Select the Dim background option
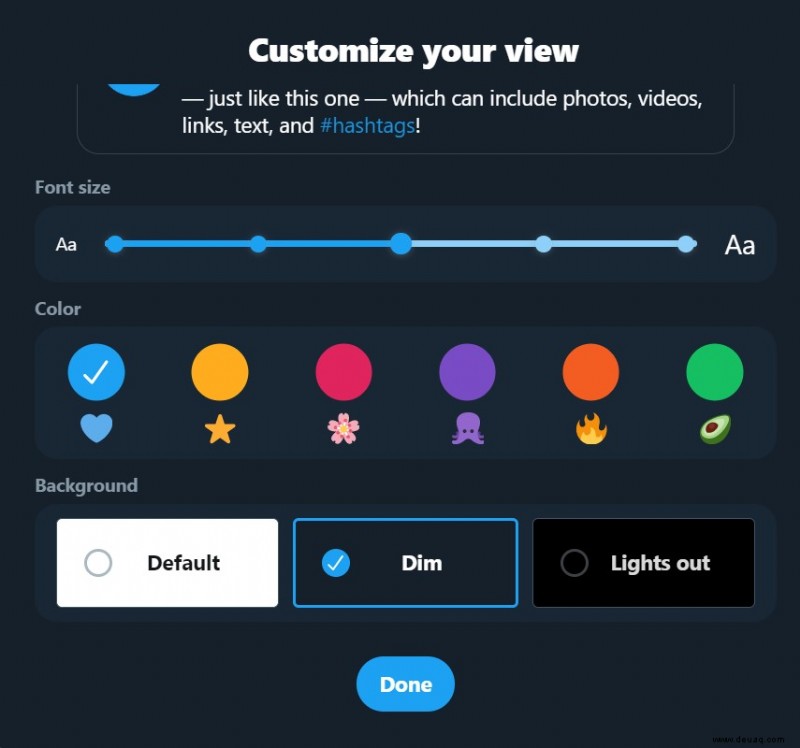Image resolution: width=800 pixels, height=748 pixels. pyautogui.click(x=406, y=563)
